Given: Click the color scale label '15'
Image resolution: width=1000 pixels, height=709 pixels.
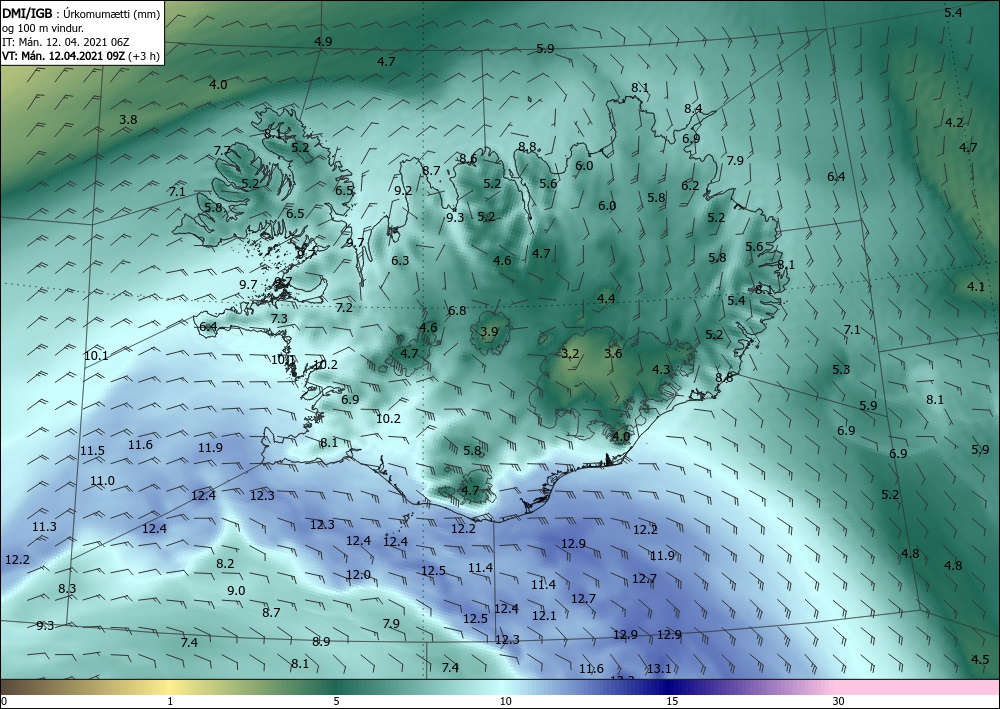Looking at the screenshot, I should coord(672,701).
